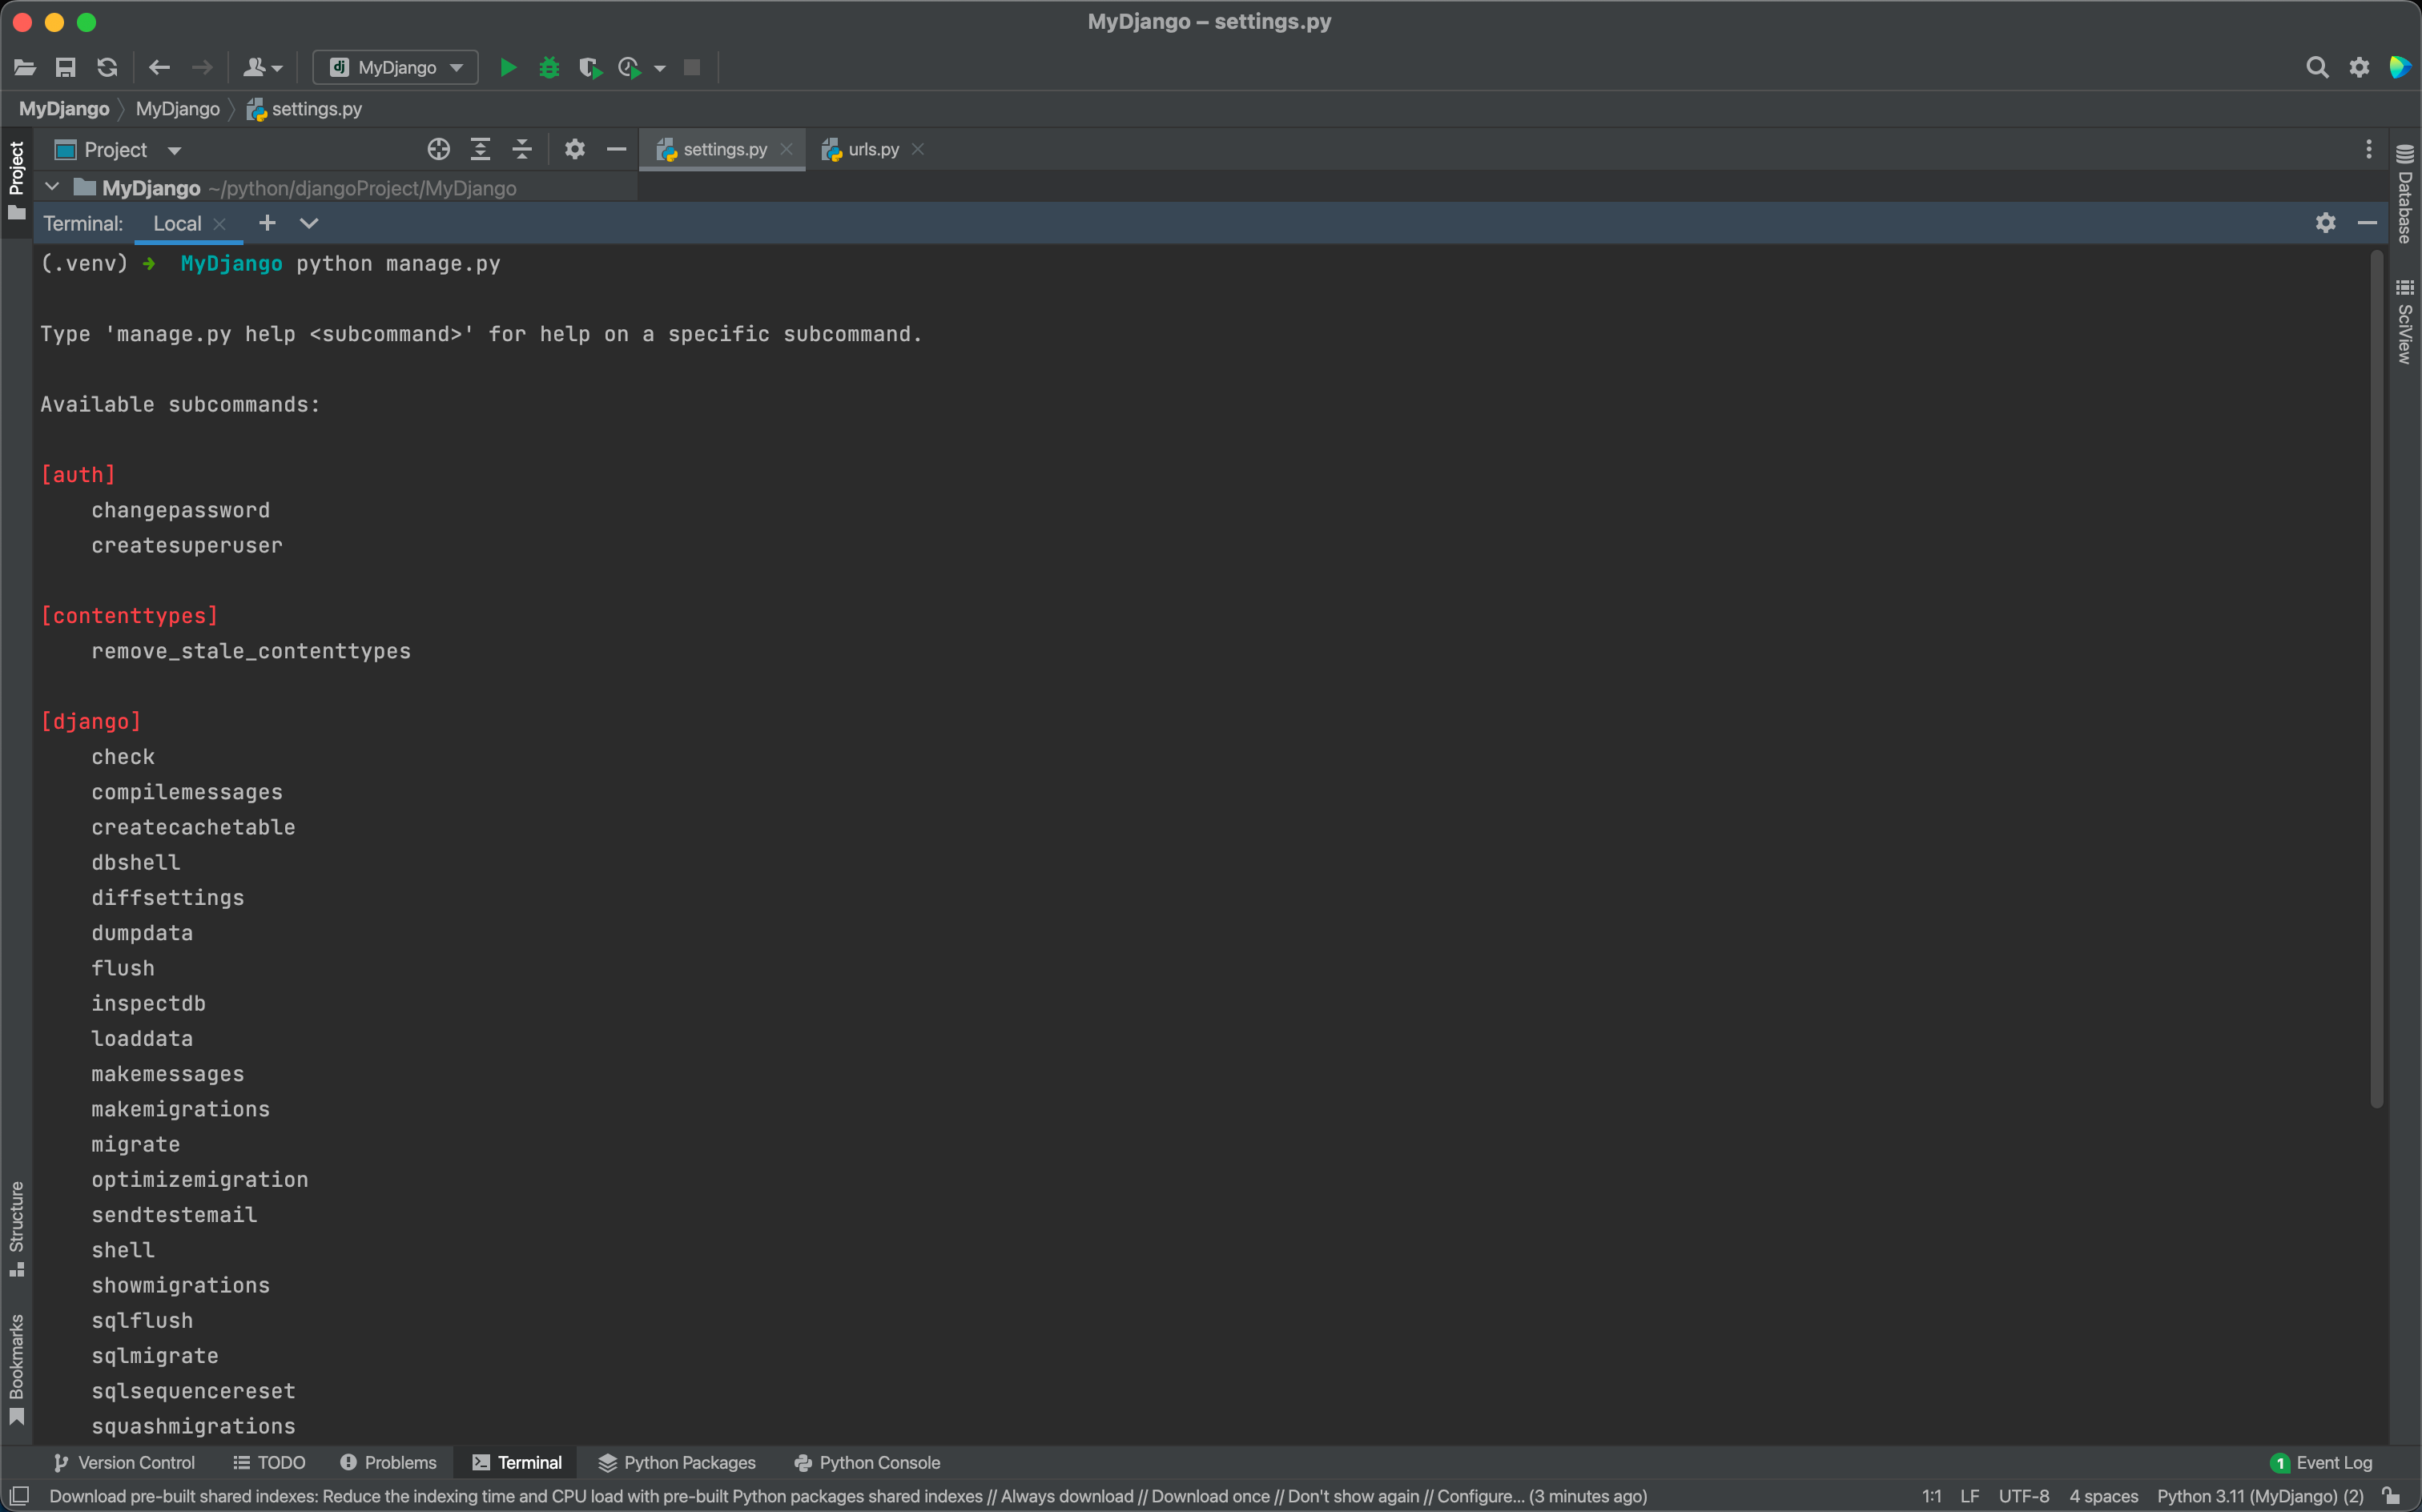Expand the profiler options arrow

[660, 68]
